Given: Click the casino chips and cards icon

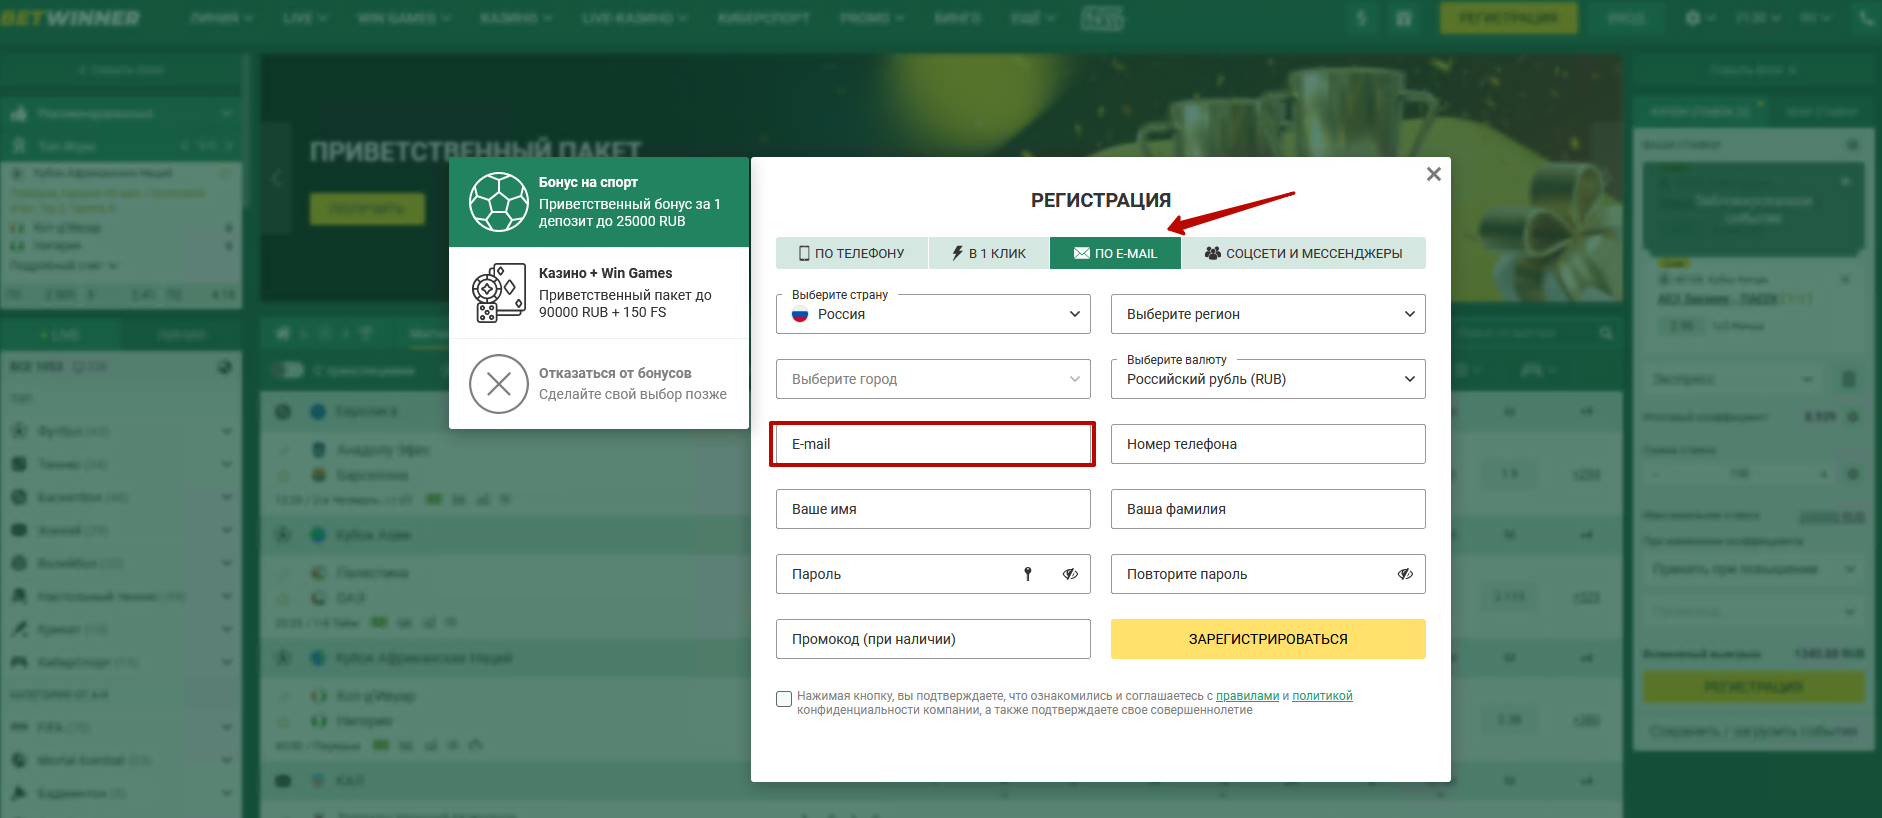Looking at the screenshot, I should tap(498, 293).
